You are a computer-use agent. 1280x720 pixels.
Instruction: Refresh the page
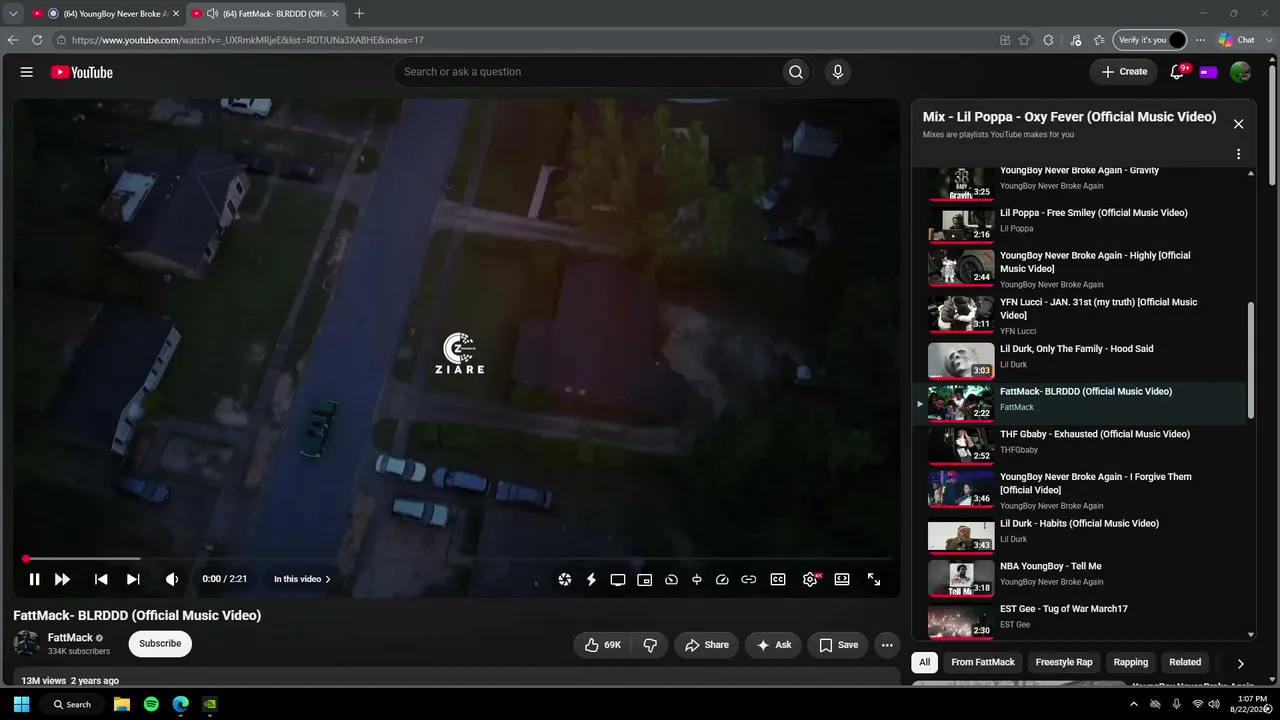[37, 40]
